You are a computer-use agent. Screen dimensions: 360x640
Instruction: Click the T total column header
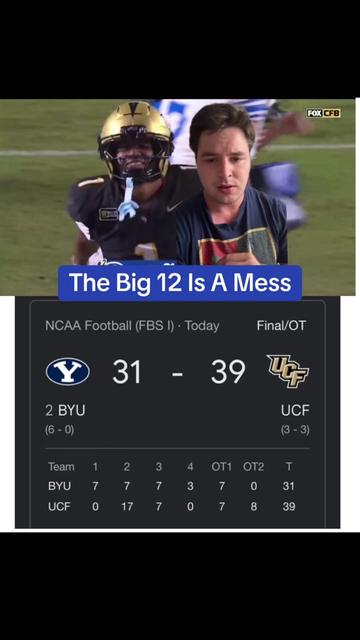289,467
